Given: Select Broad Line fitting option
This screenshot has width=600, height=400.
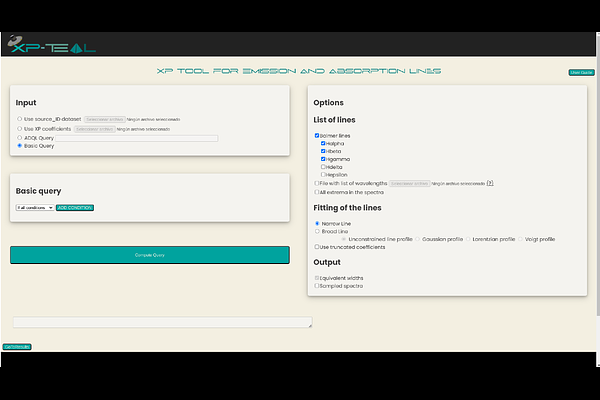Looking at the screenshot, I should (x=317, y=231).
